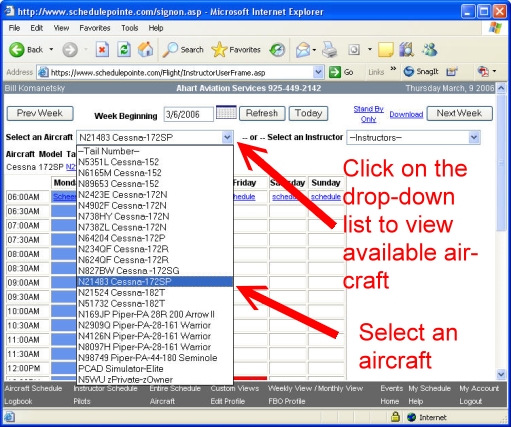
Task: Expand the PDF toolbar dropdown arrow
Action: 494,71
